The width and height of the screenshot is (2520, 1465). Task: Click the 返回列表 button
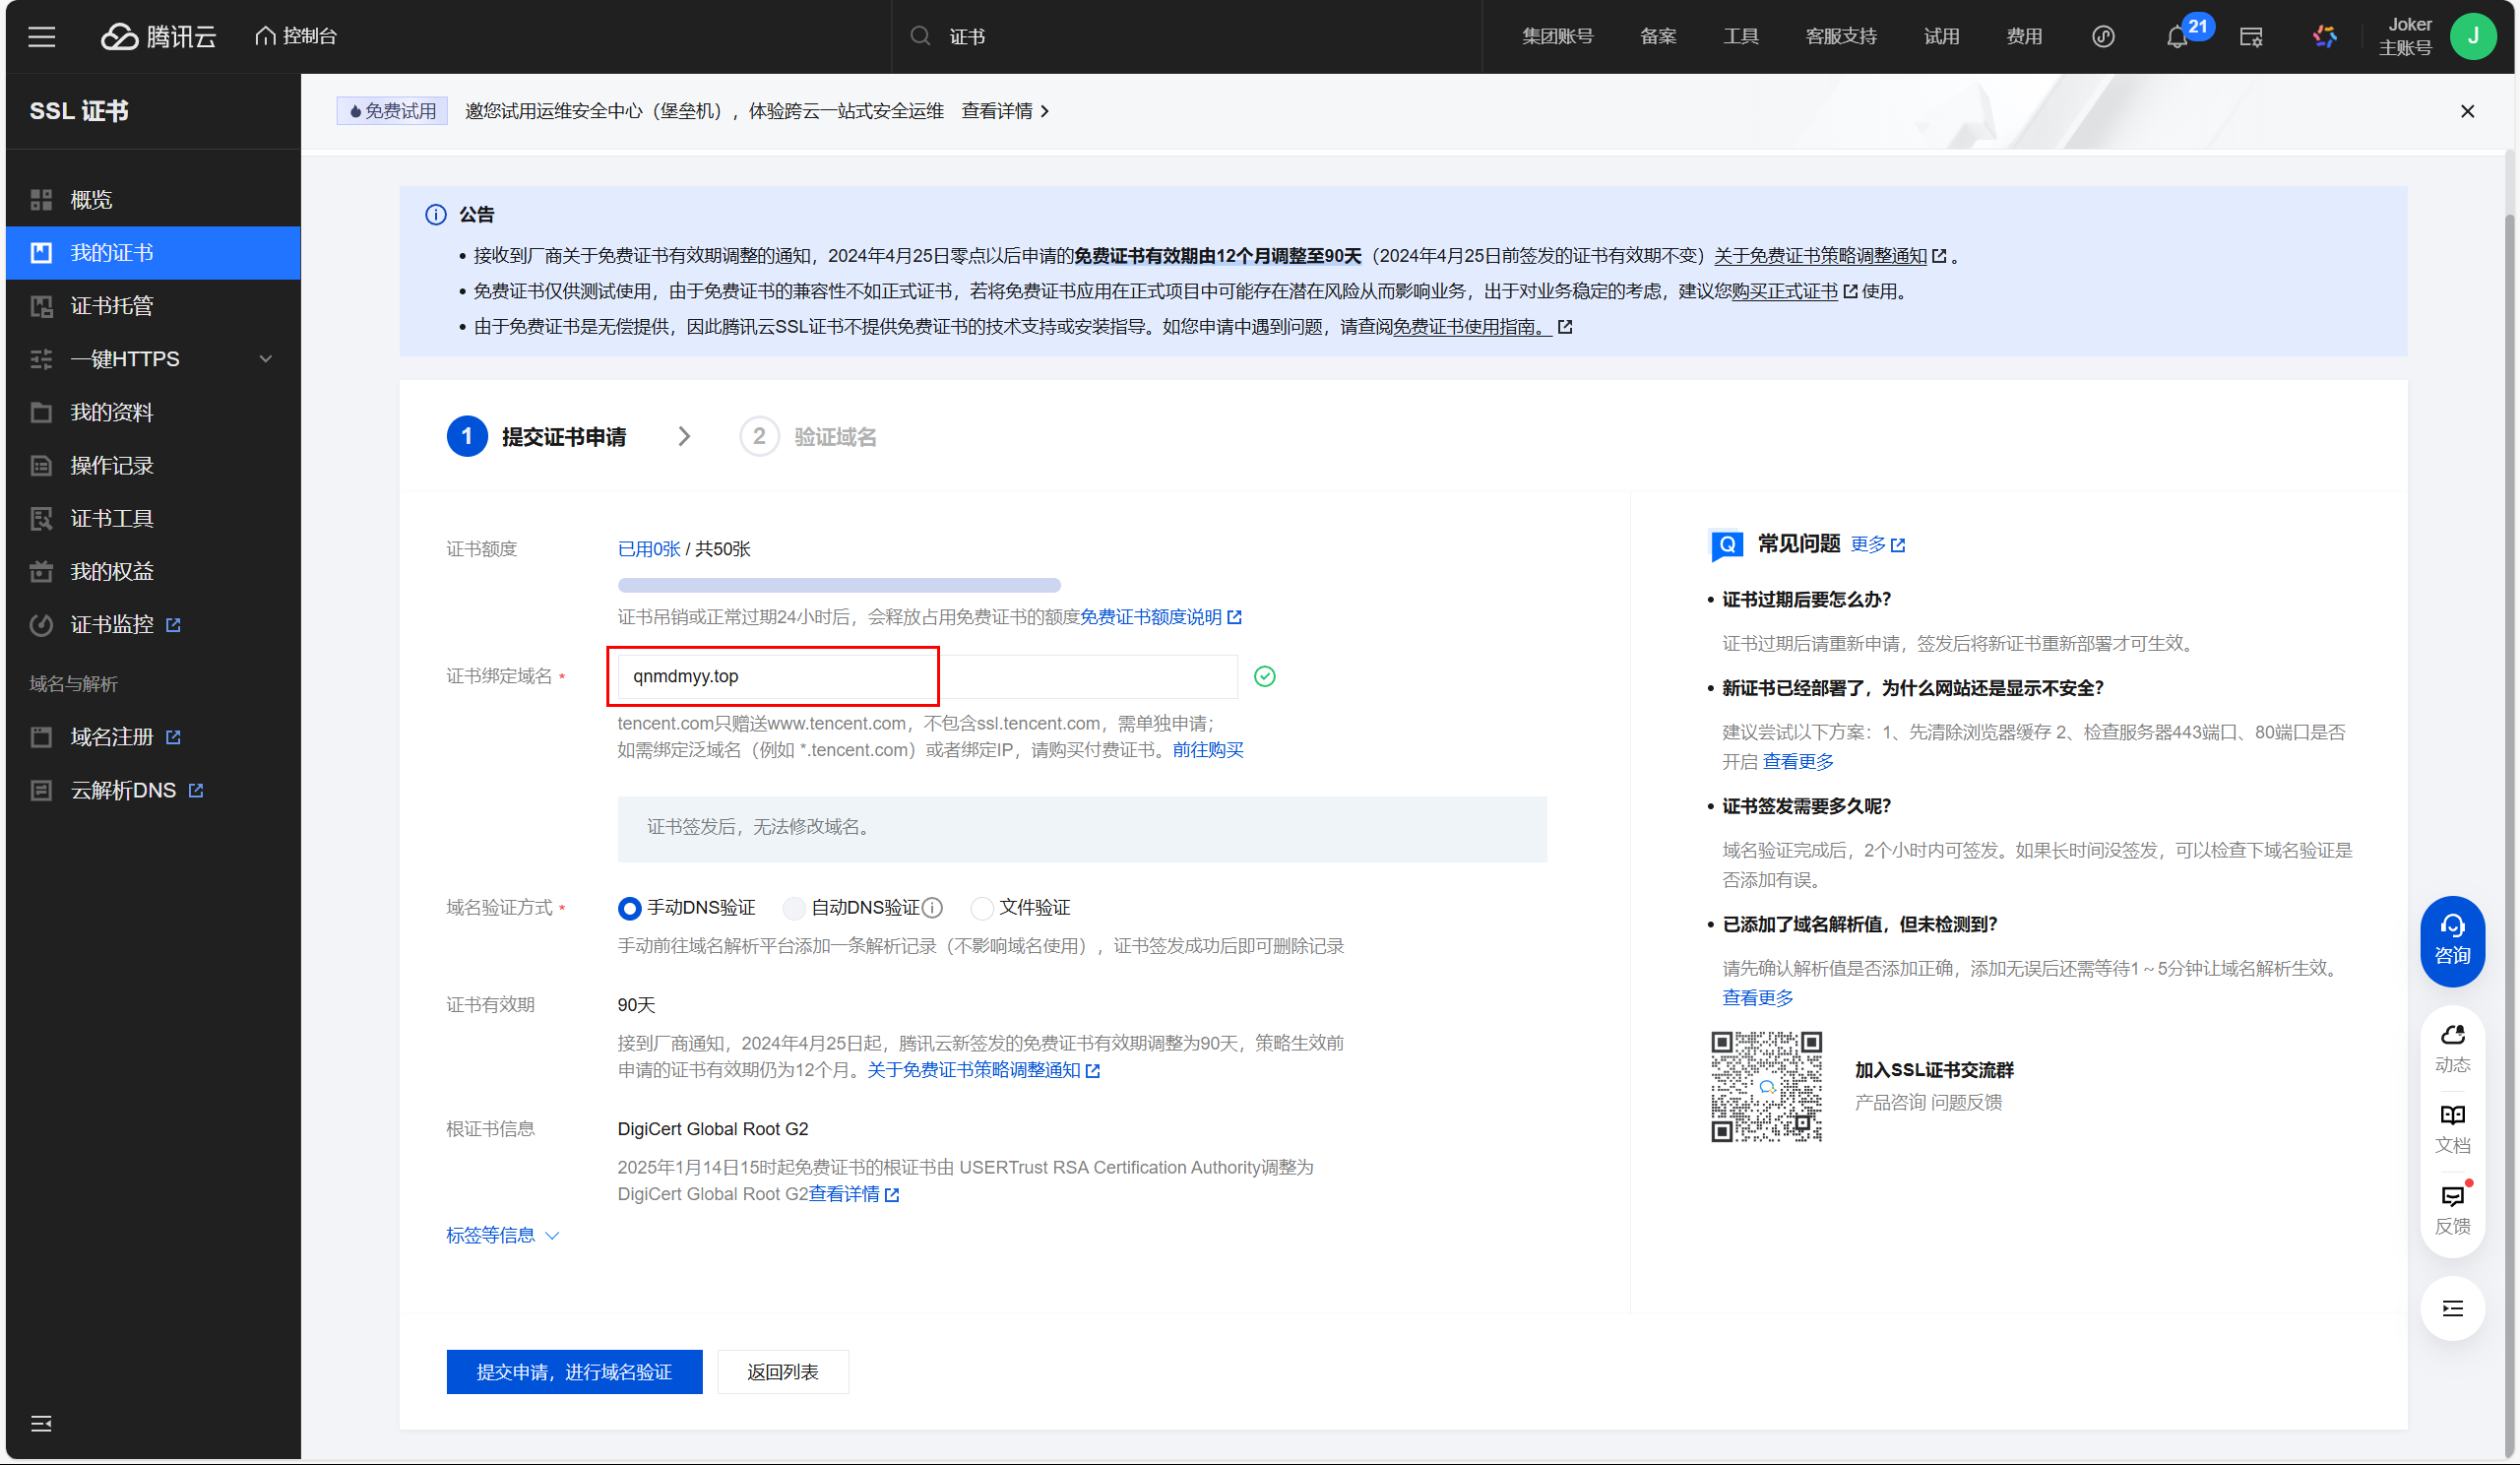tap(782, 1371)
